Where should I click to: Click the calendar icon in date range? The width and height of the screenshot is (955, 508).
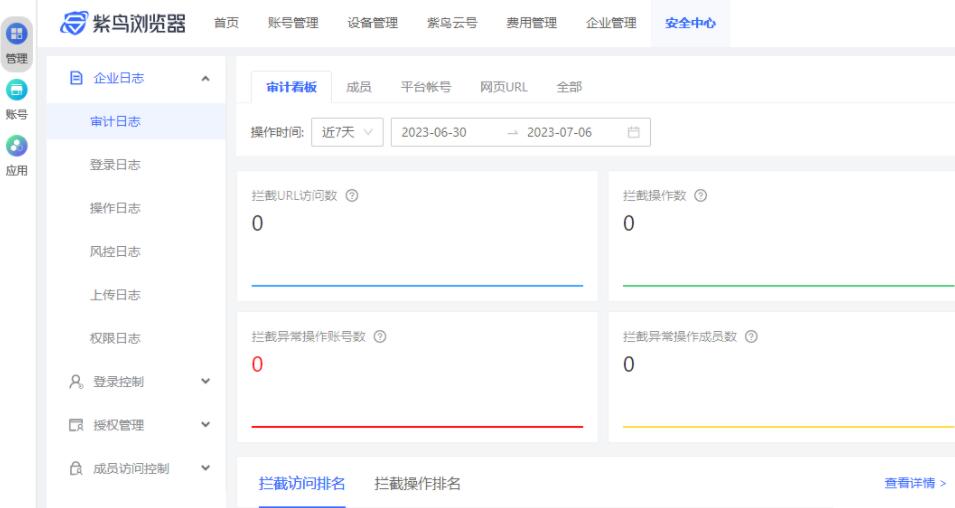[633, 132]
